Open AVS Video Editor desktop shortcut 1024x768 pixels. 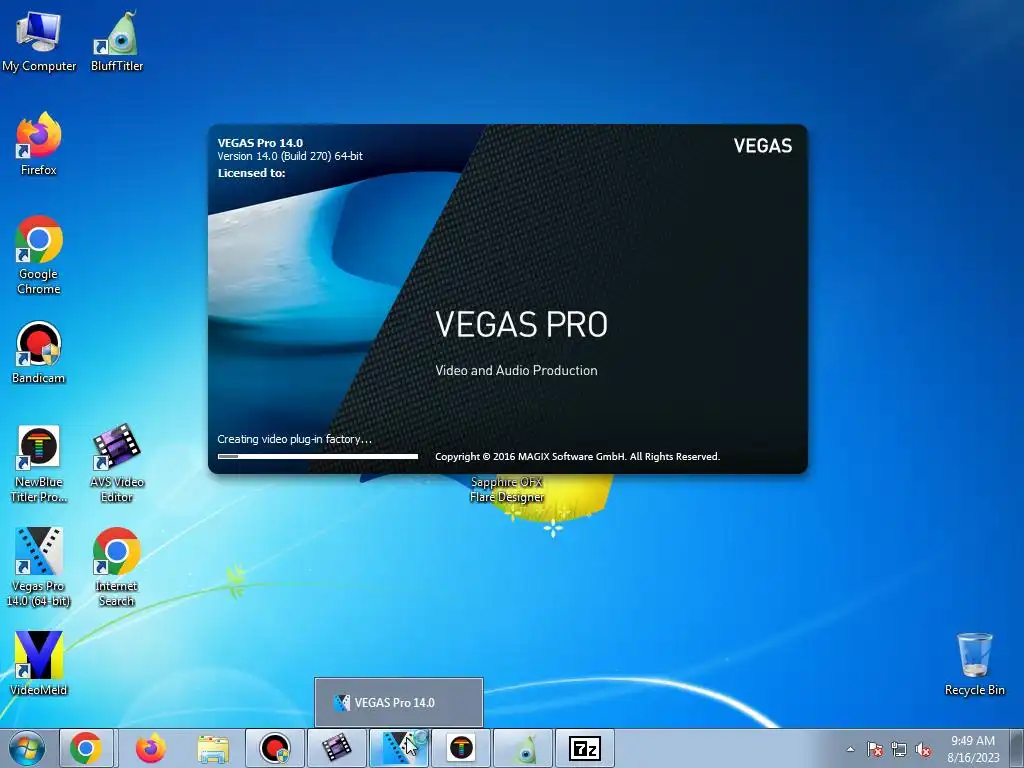click(117, 464)
